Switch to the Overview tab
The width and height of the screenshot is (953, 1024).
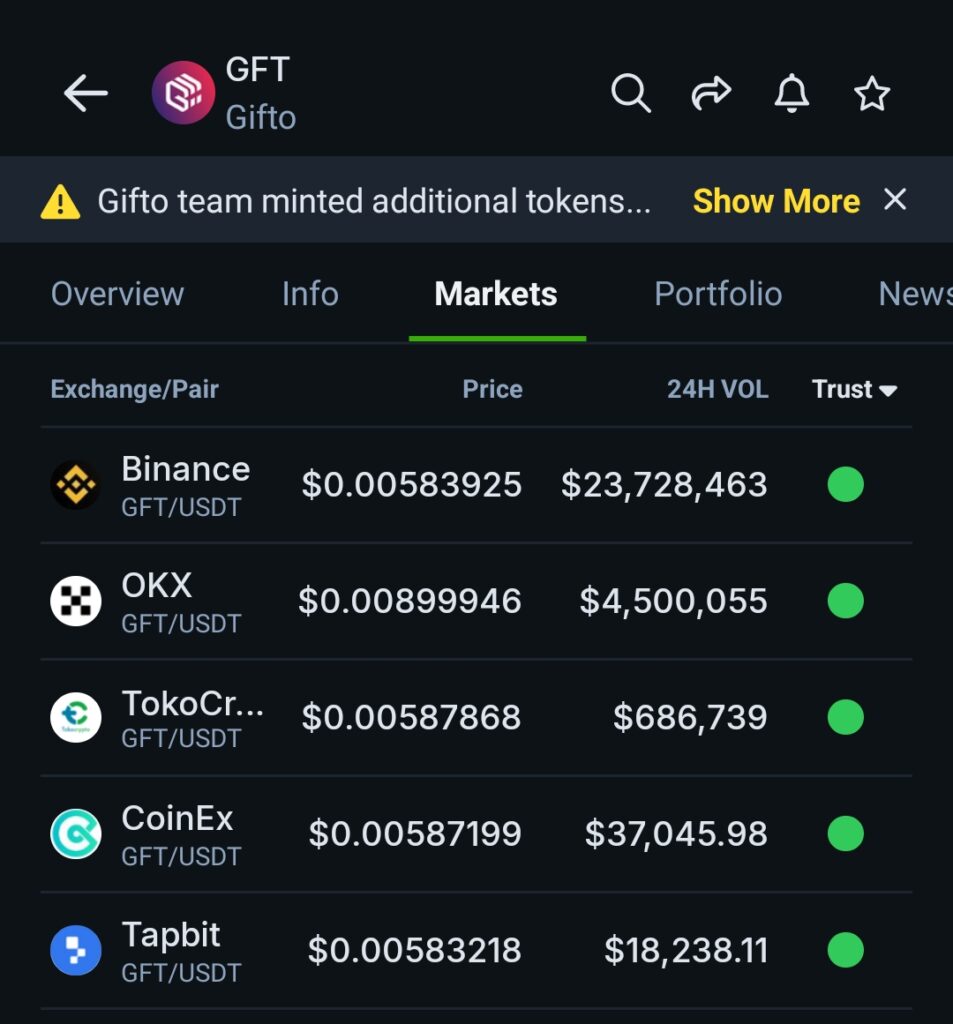(x=118, y=294)
